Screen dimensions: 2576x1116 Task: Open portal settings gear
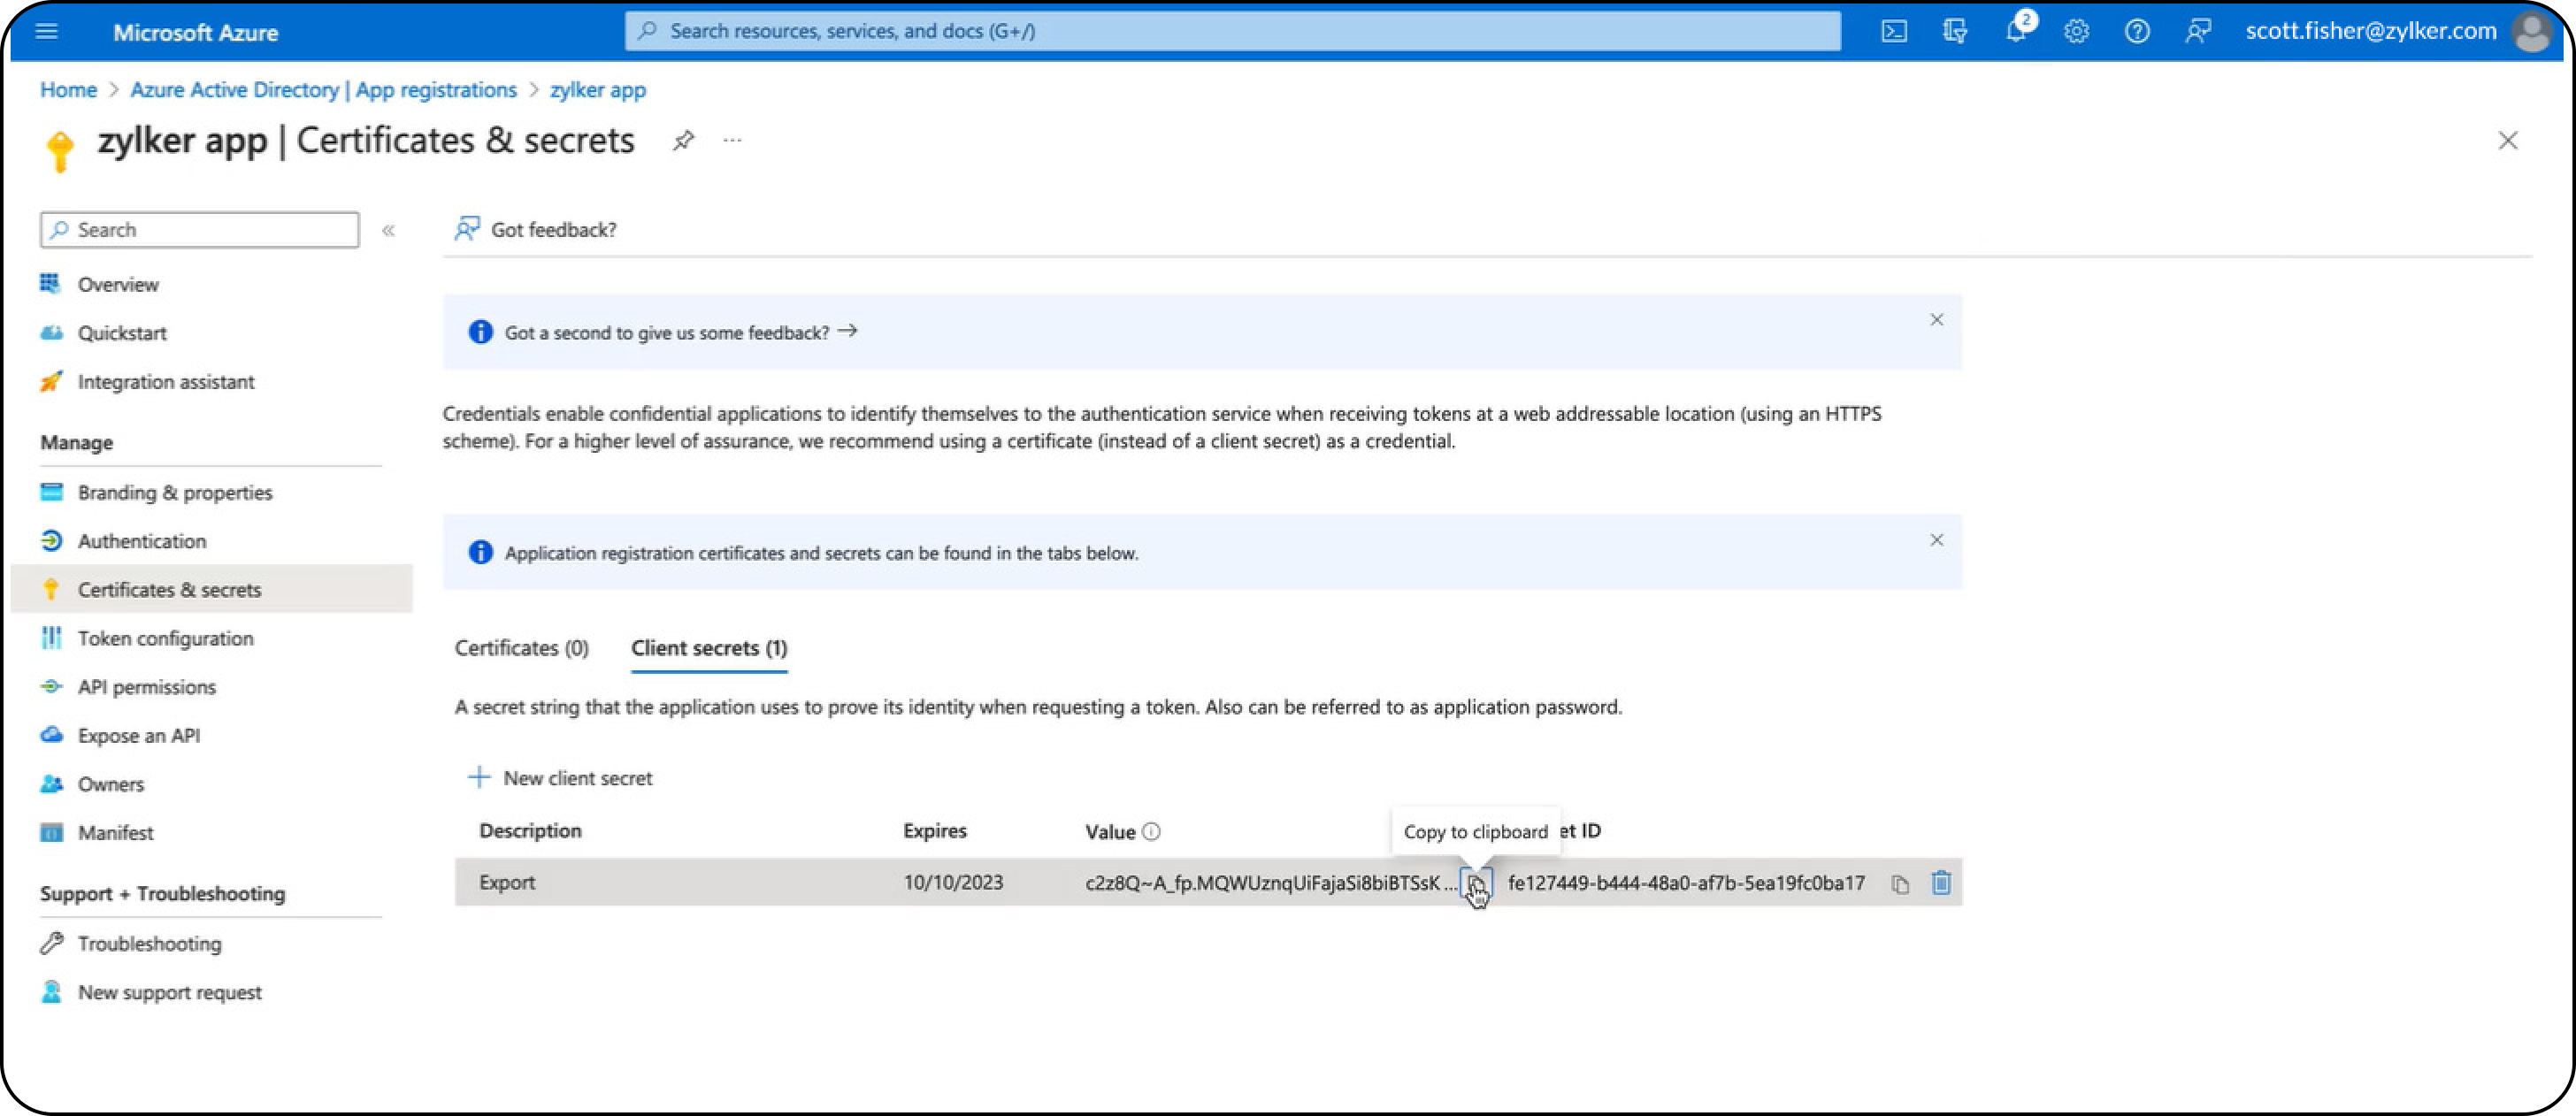tap(2077, 32)
